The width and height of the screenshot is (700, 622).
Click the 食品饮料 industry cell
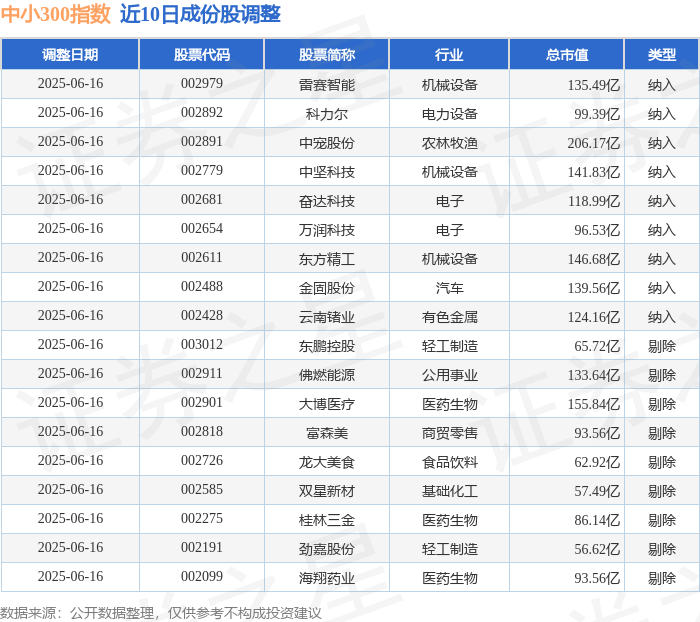(x=450, y=462)
